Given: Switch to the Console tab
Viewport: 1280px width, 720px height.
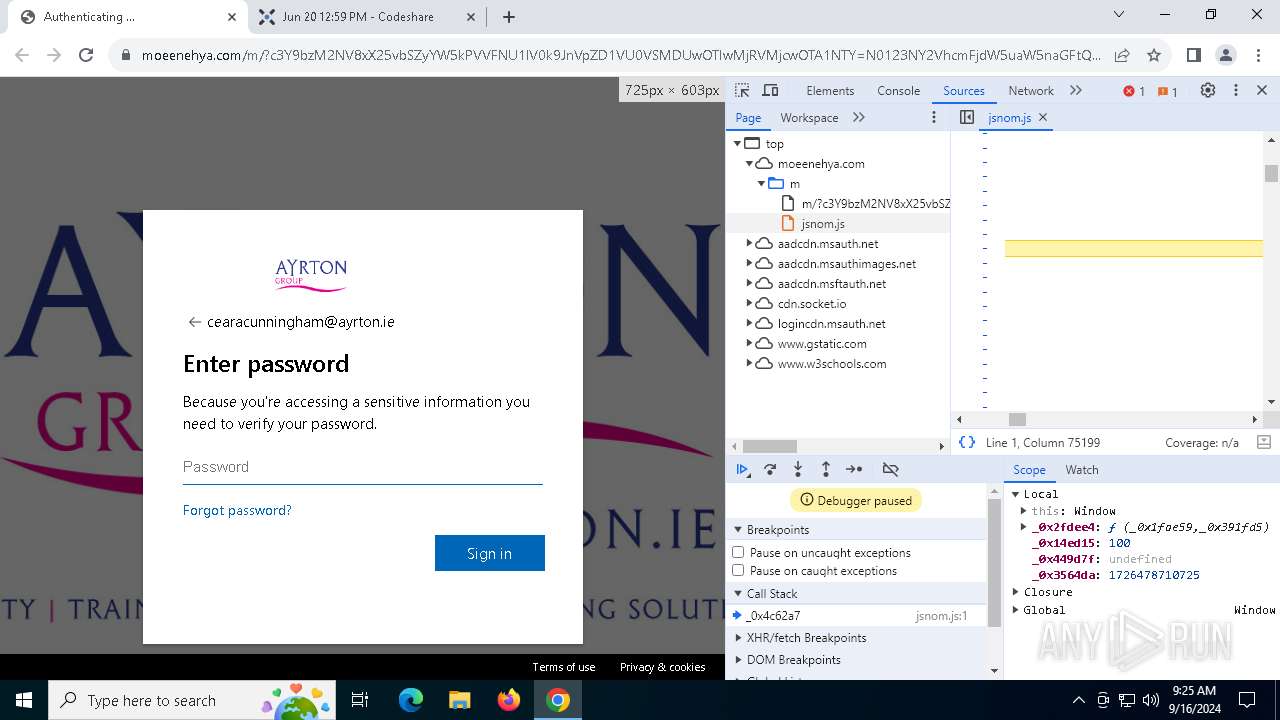Looking at the screenshot, I should pyautogui.click(x=898, y=90).
